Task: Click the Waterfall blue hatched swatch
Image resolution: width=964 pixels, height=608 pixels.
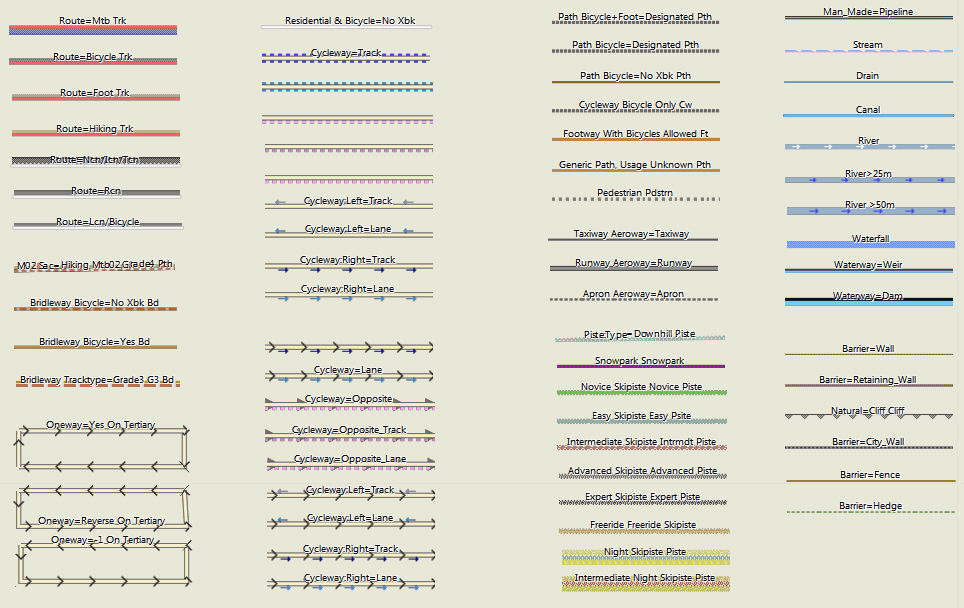Action: pyautogui.click(x=869, y=244)
